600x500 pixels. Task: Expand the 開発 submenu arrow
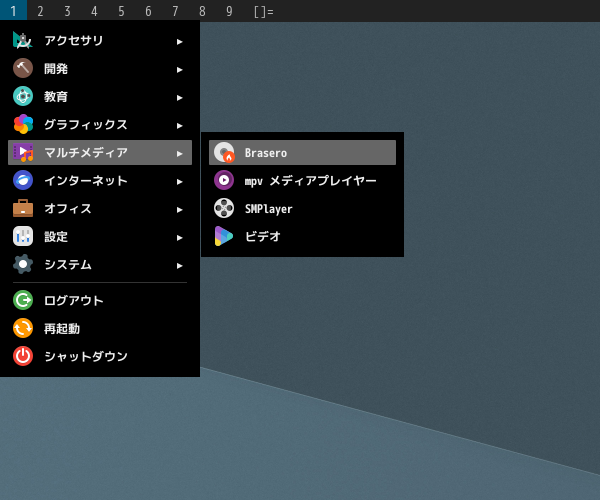179,70
